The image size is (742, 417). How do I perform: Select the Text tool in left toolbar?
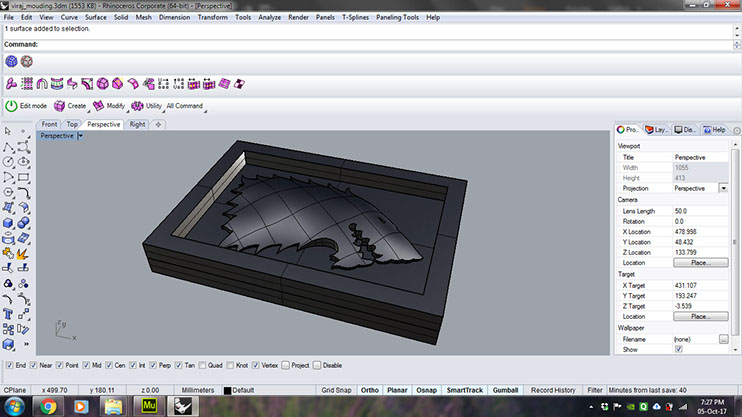coord(8,314)
